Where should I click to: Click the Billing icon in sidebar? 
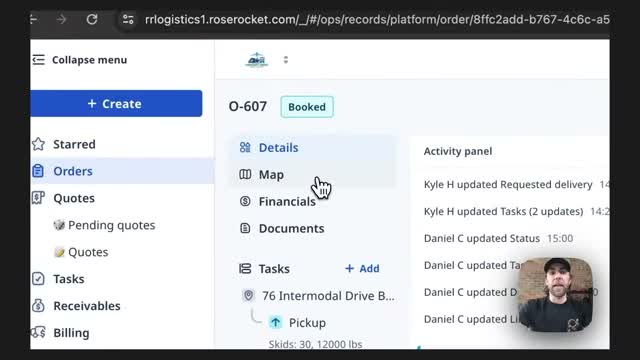point(38,333)
